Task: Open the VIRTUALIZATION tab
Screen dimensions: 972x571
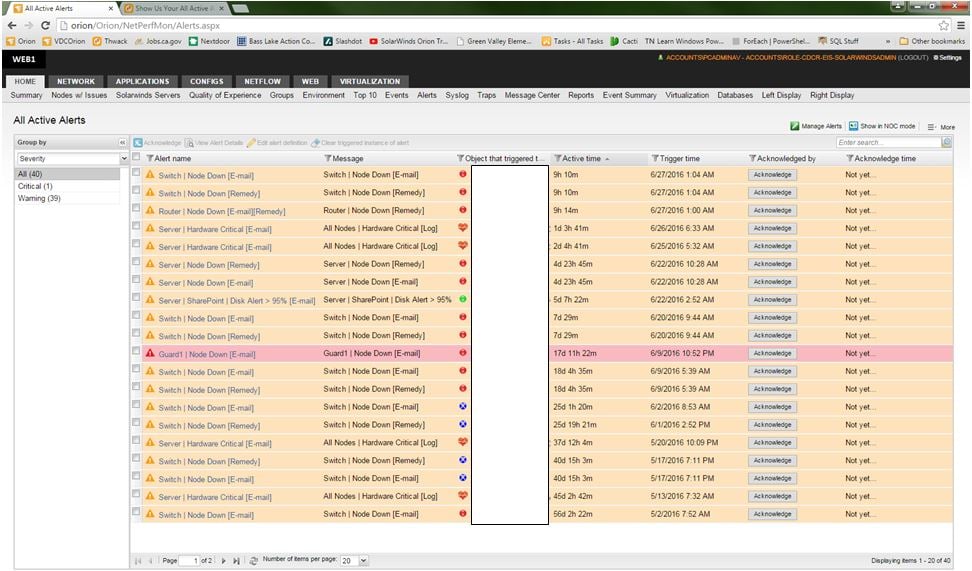Action: tap(369, 81)
